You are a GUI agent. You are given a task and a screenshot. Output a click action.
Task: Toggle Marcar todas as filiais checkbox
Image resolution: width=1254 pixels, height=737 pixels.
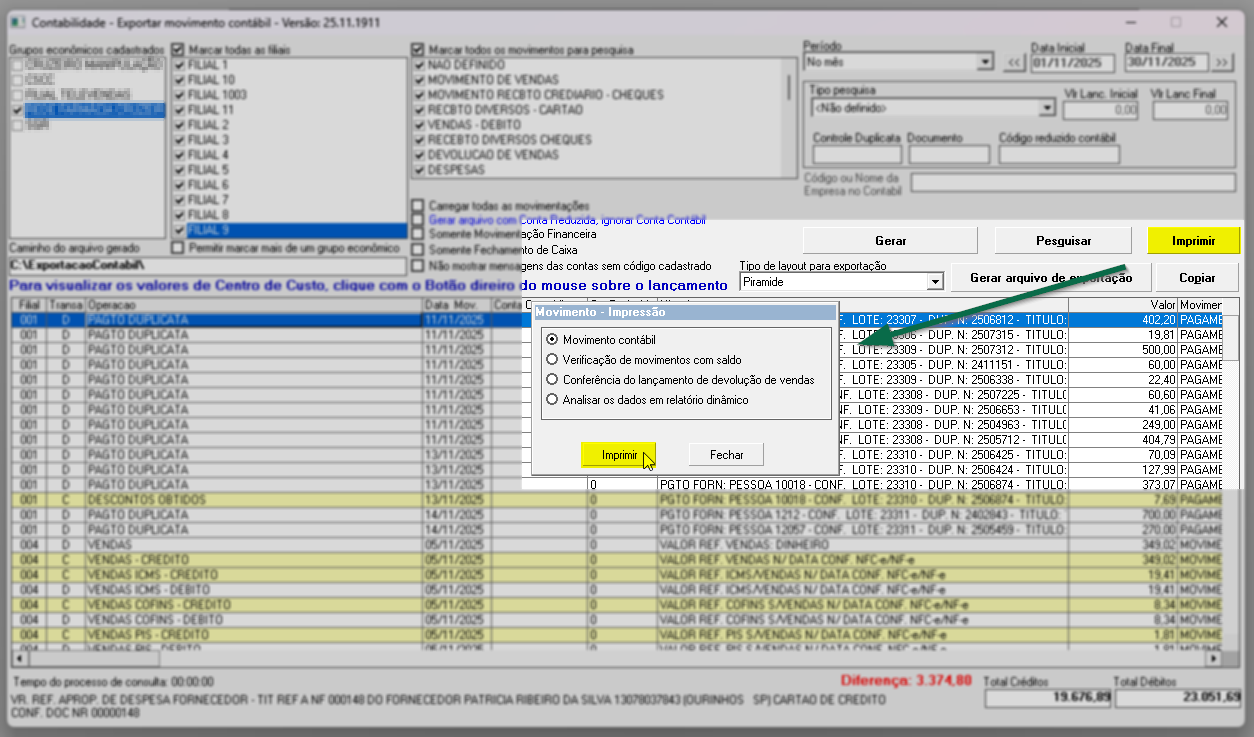click(179, 49)
